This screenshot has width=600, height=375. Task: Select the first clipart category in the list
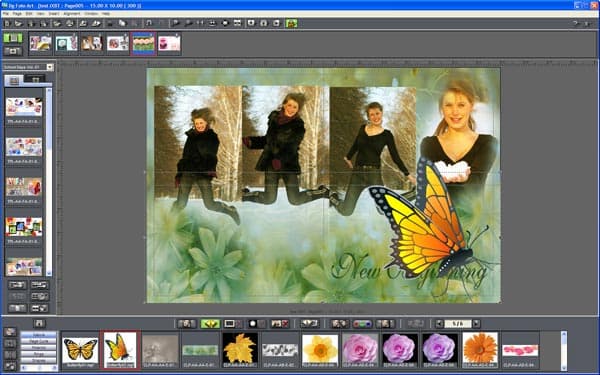click(x=39, y=335)
